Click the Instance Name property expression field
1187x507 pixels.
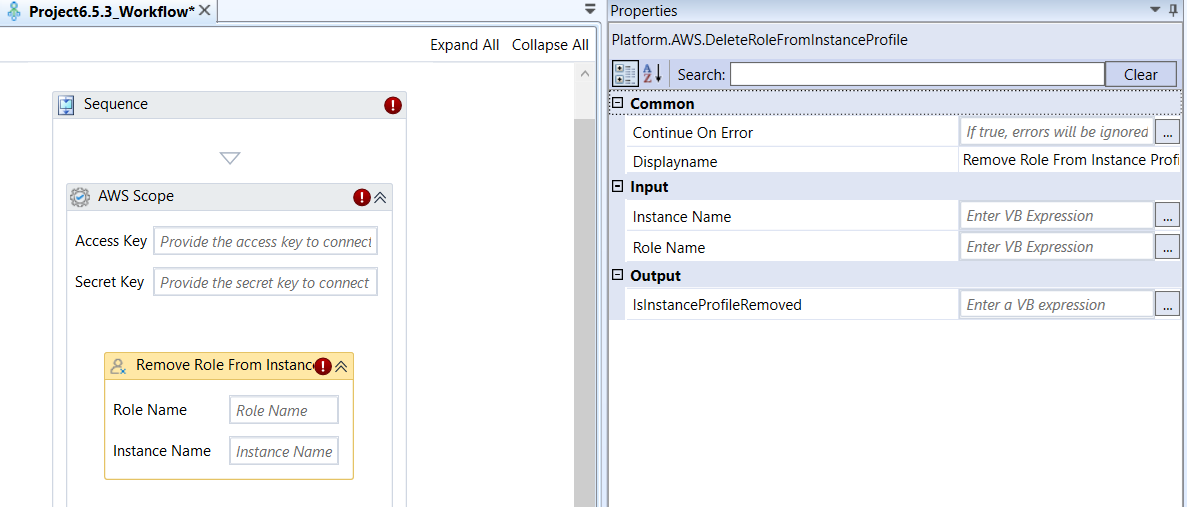1057,216
